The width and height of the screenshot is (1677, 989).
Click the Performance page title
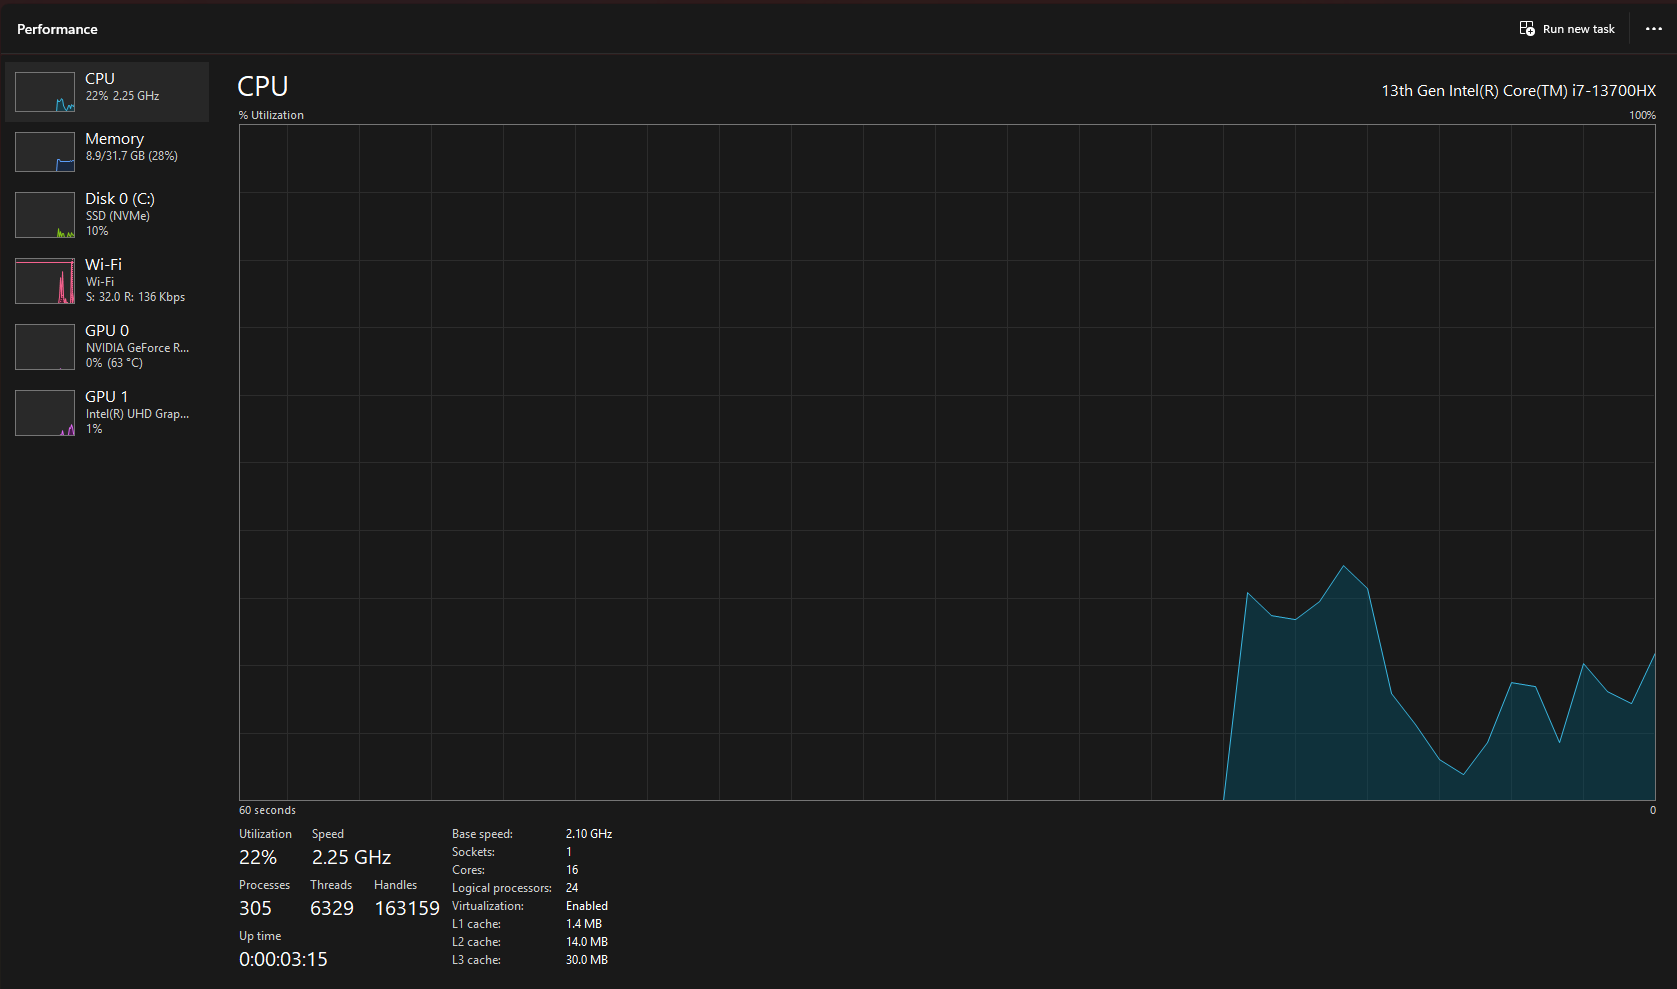coord(57,29)
